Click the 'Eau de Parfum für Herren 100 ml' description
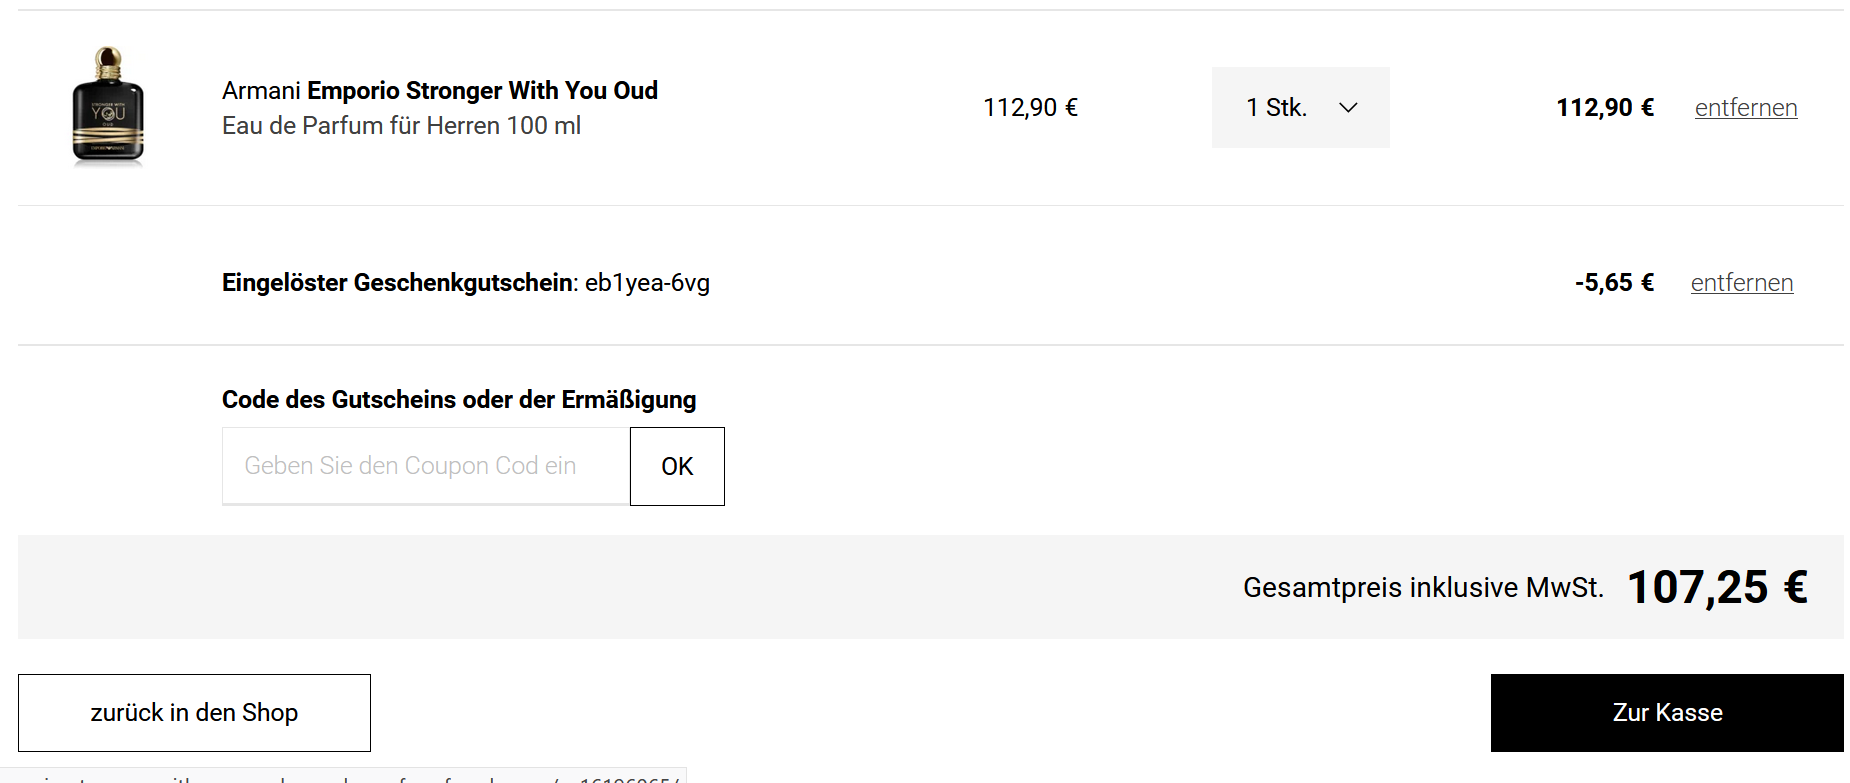 [x=401, y=126]
